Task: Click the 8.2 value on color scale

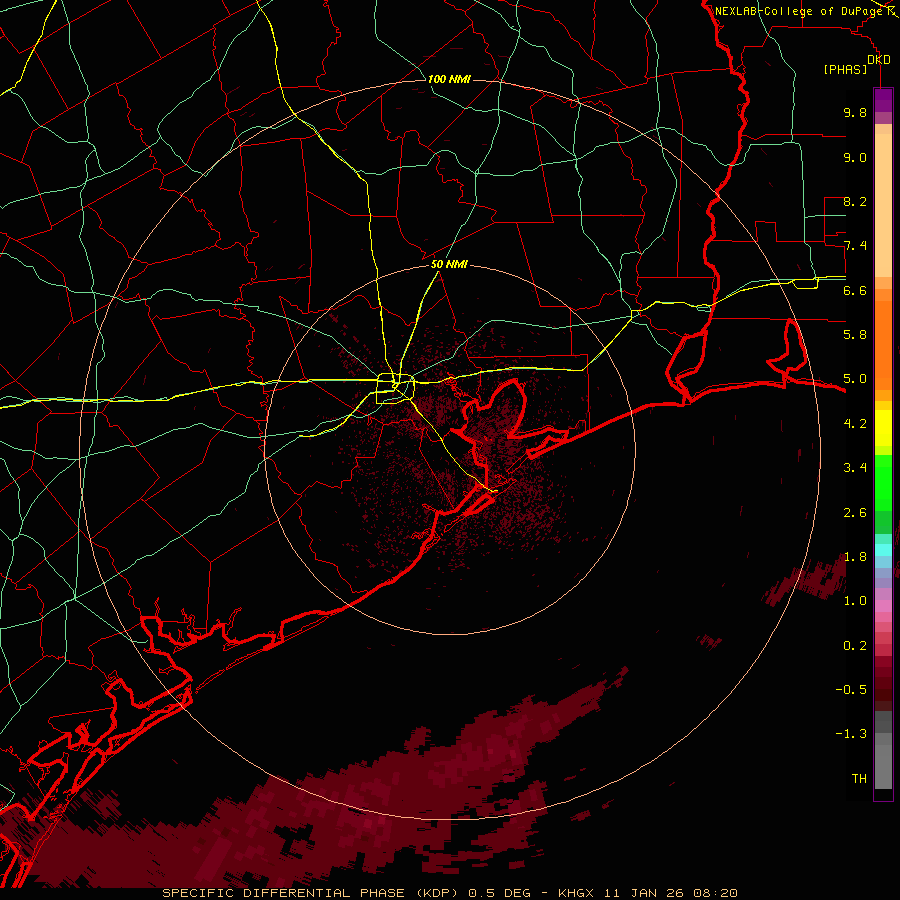Action: tap(855, 201)
